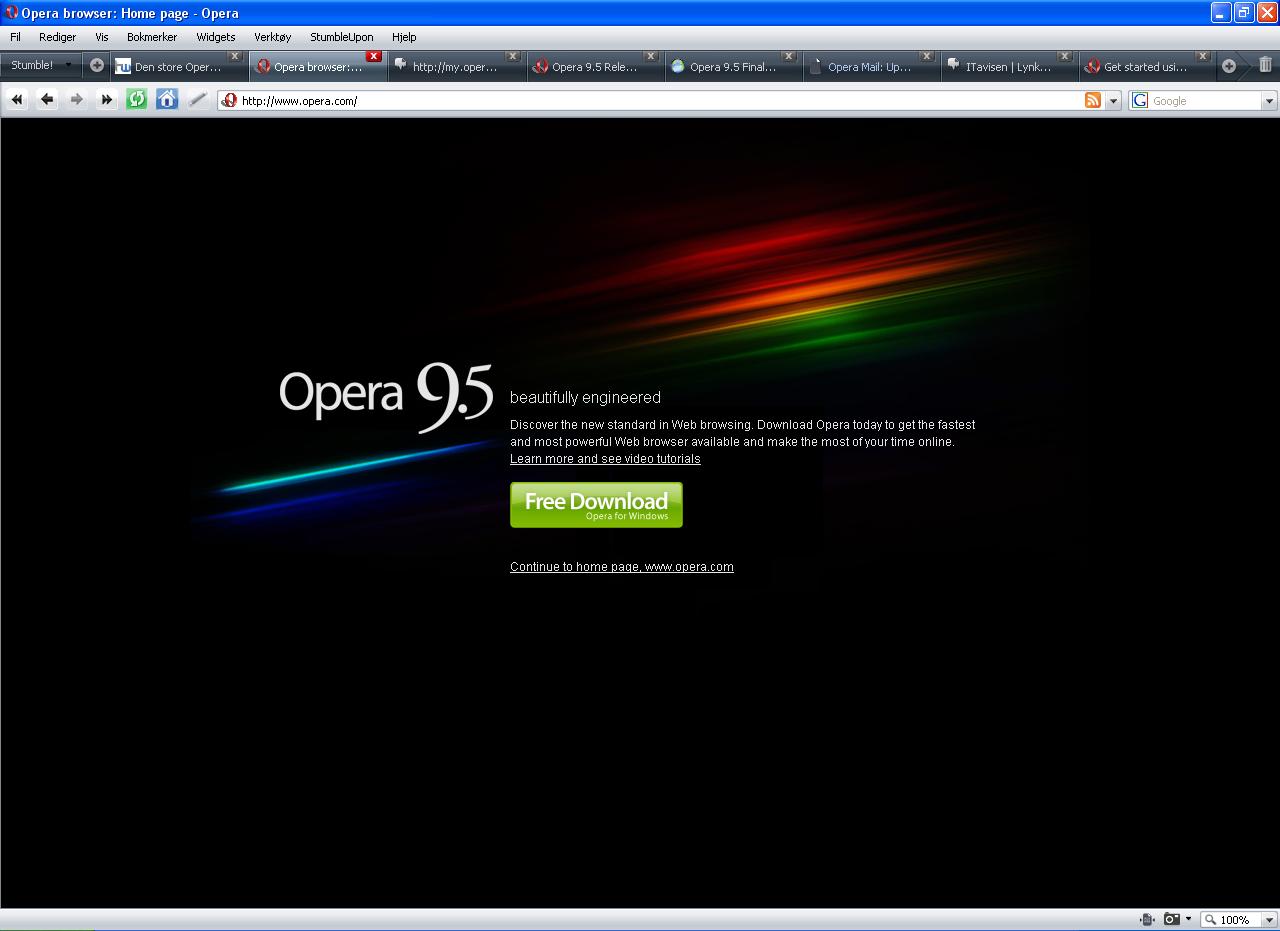
Task: Open the StumbleUpon menu
Action: click(x=341, y=37)
